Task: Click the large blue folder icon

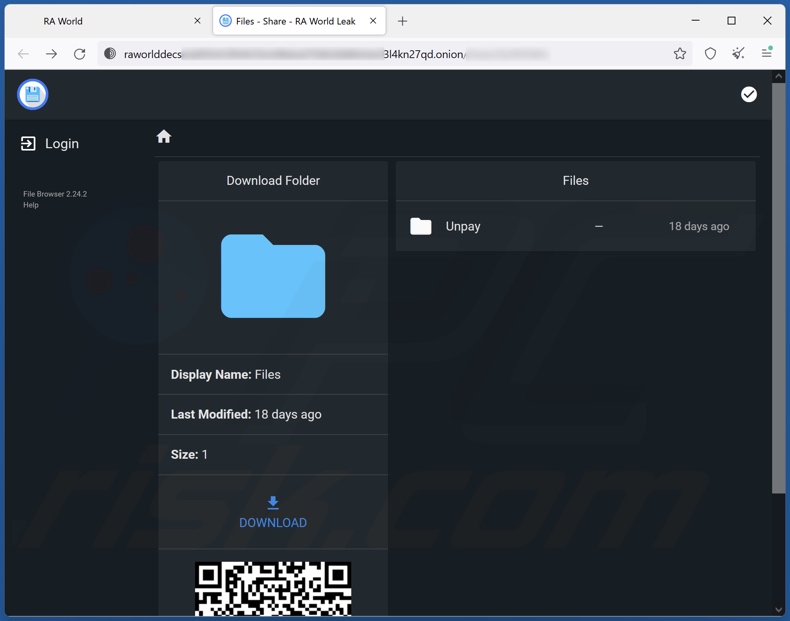Action: 273,276
